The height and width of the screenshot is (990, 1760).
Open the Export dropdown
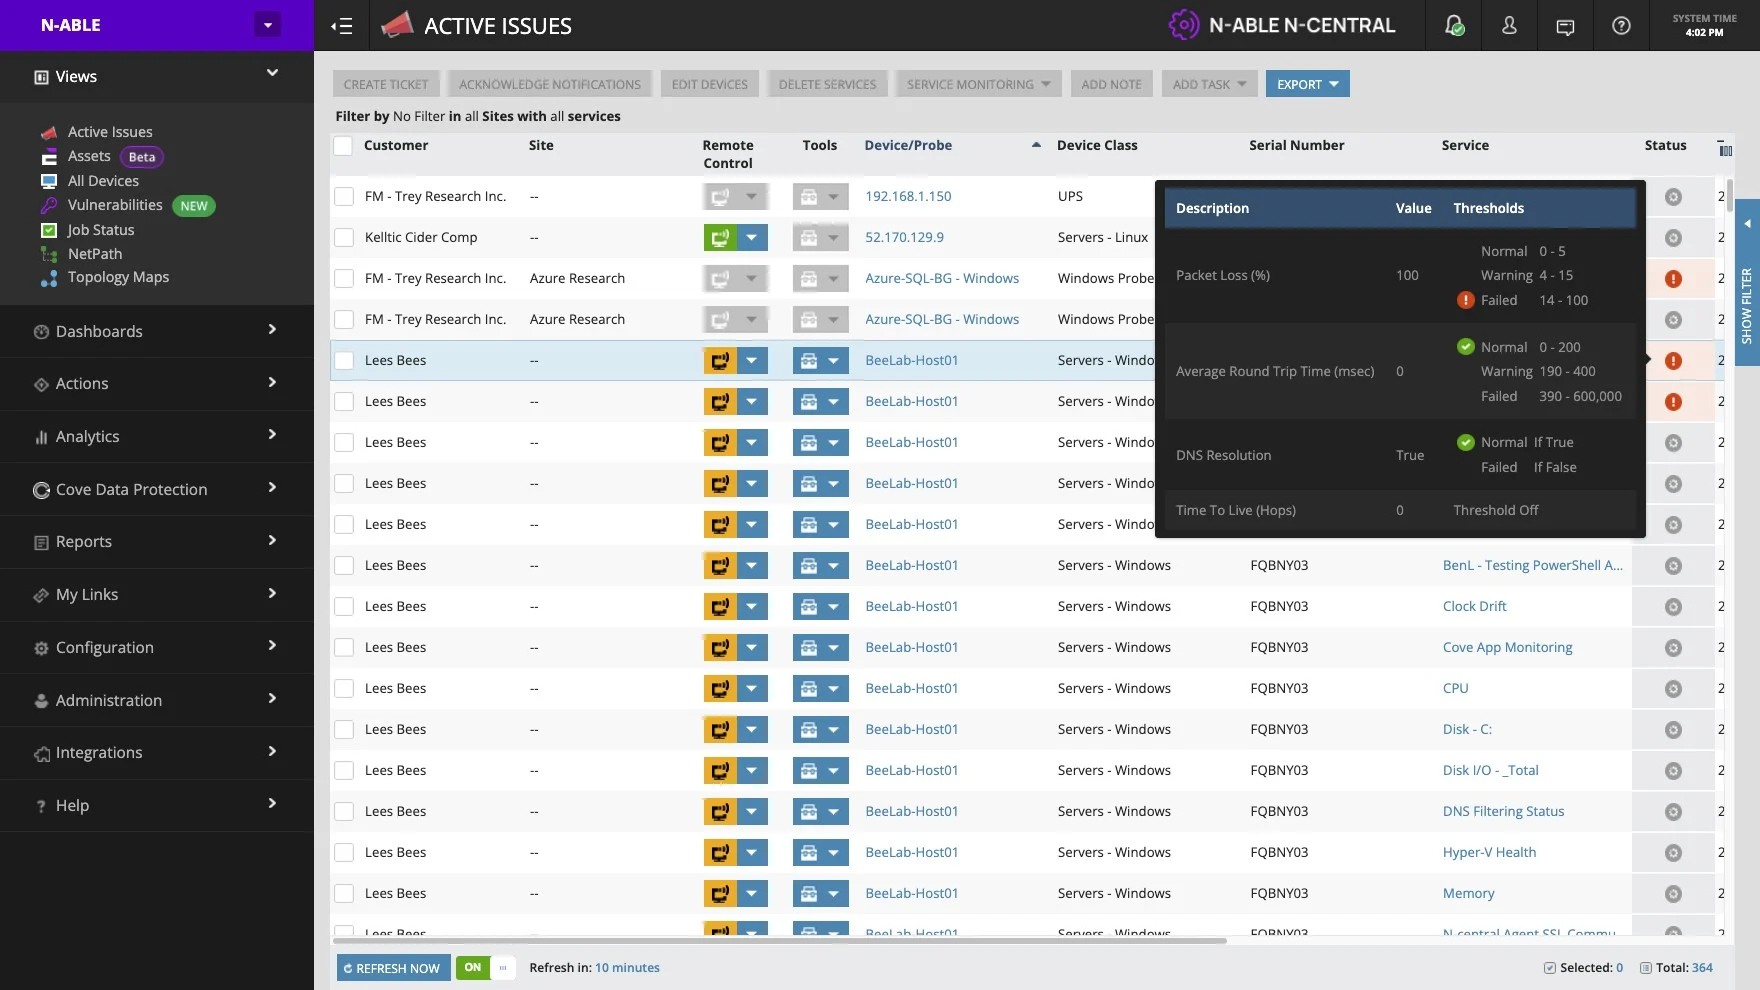(1307, 84)
